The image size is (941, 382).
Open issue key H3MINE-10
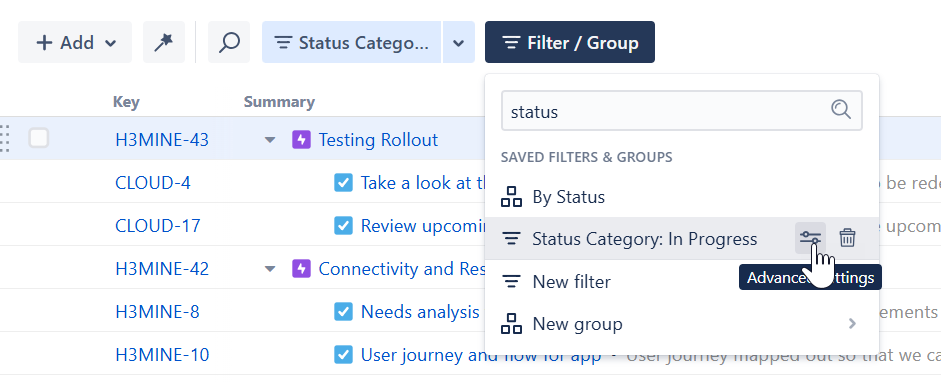162,355
